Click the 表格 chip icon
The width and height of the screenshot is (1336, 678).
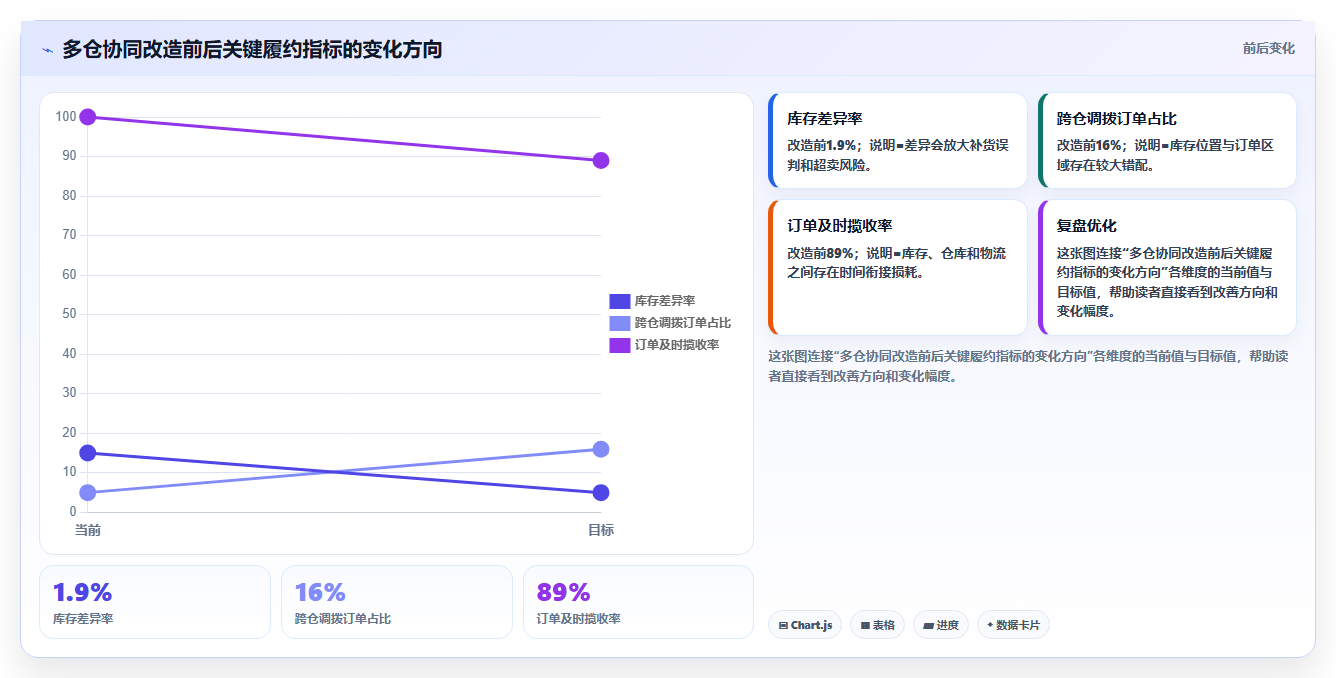pyautogui.click(x=865, y=625)
